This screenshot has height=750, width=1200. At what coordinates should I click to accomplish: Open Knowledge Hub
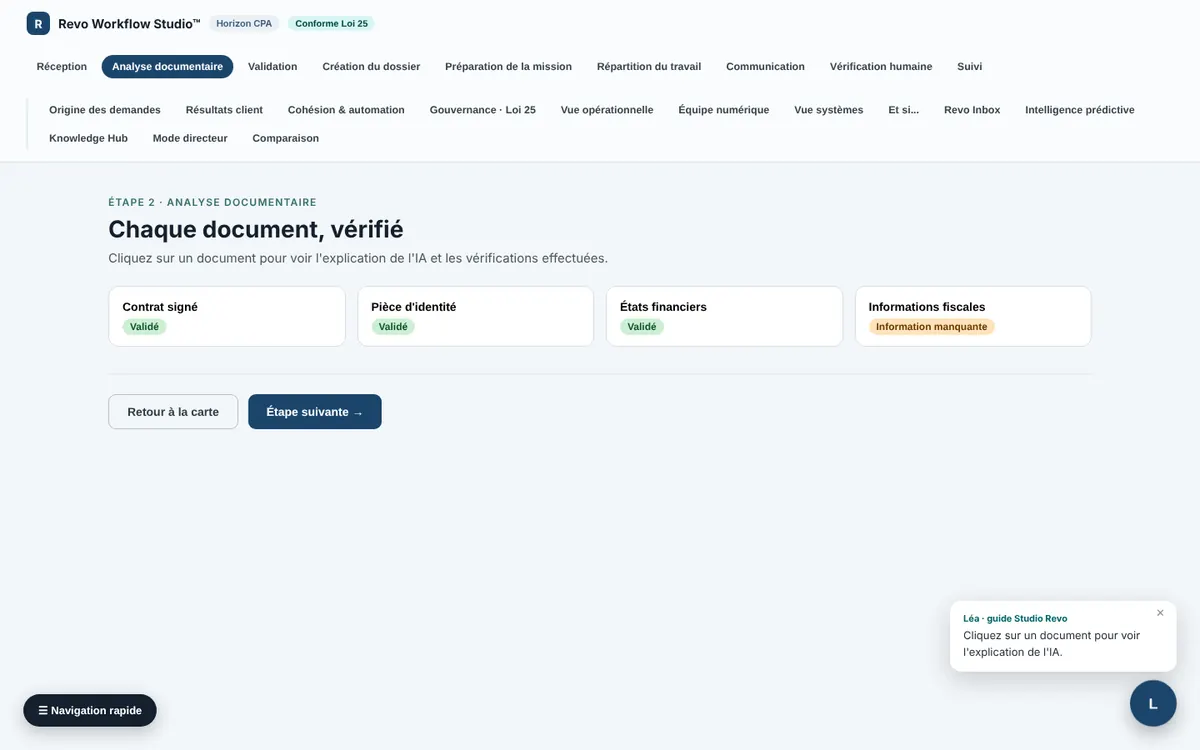[88, 138]
